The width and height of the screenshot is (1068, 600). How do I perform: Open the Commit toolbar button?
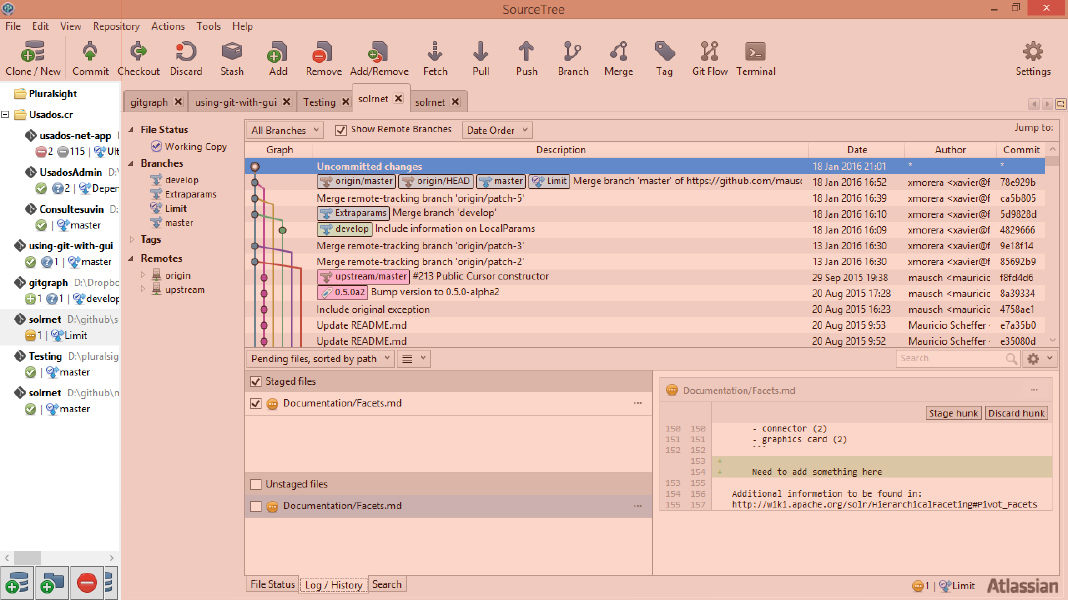90,58
